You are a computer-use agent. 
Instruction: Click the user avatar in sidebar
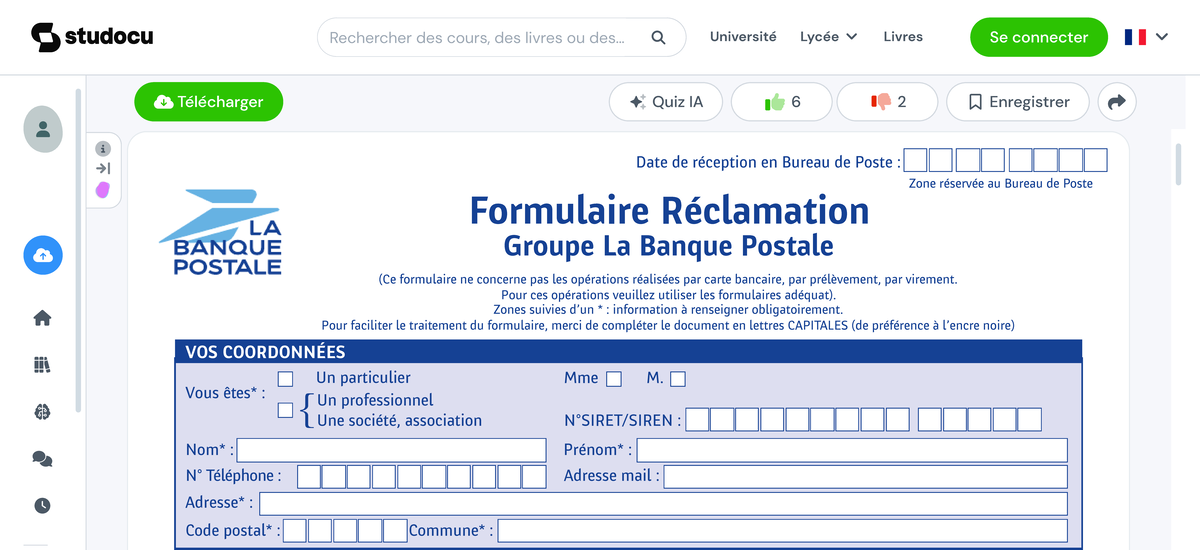pos(43,129)
